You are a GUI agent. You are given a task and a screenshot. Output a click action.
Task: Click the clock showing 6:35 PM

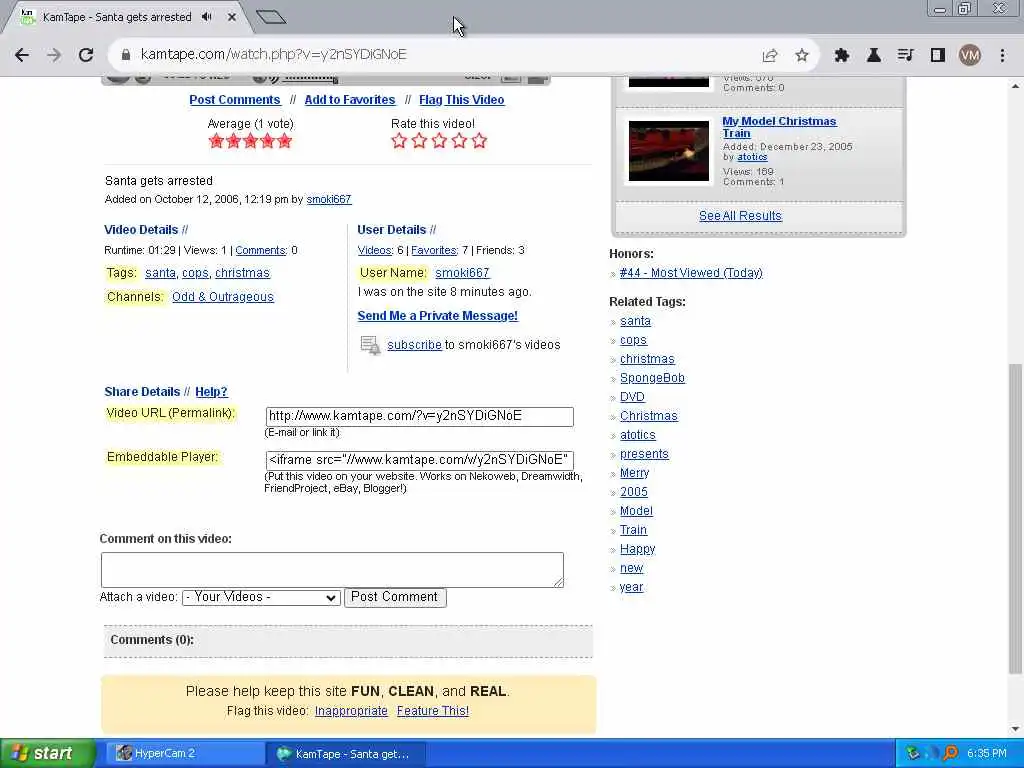(987, 754)
